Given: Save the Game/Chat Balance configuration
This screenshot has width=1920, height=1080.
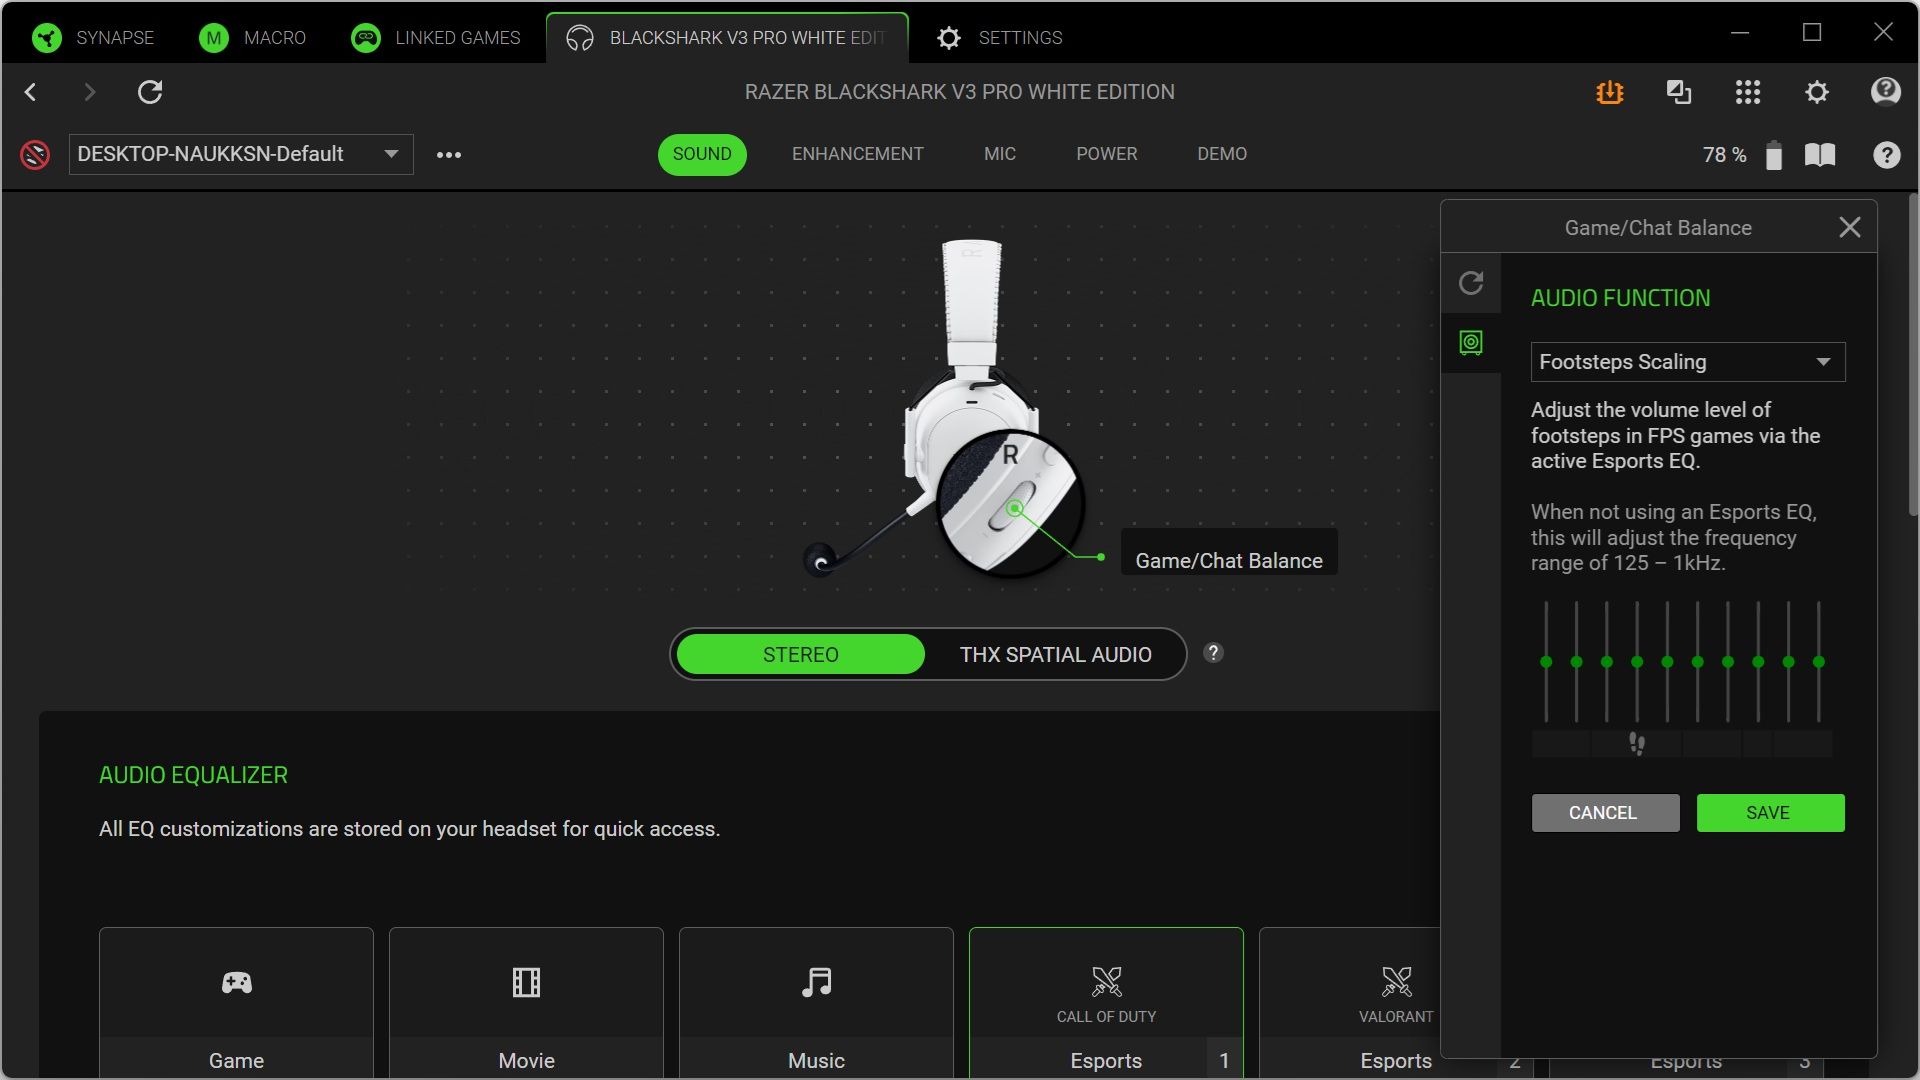Looking at the screenshot, I should pyautogui.click(x=1770, y=812).
